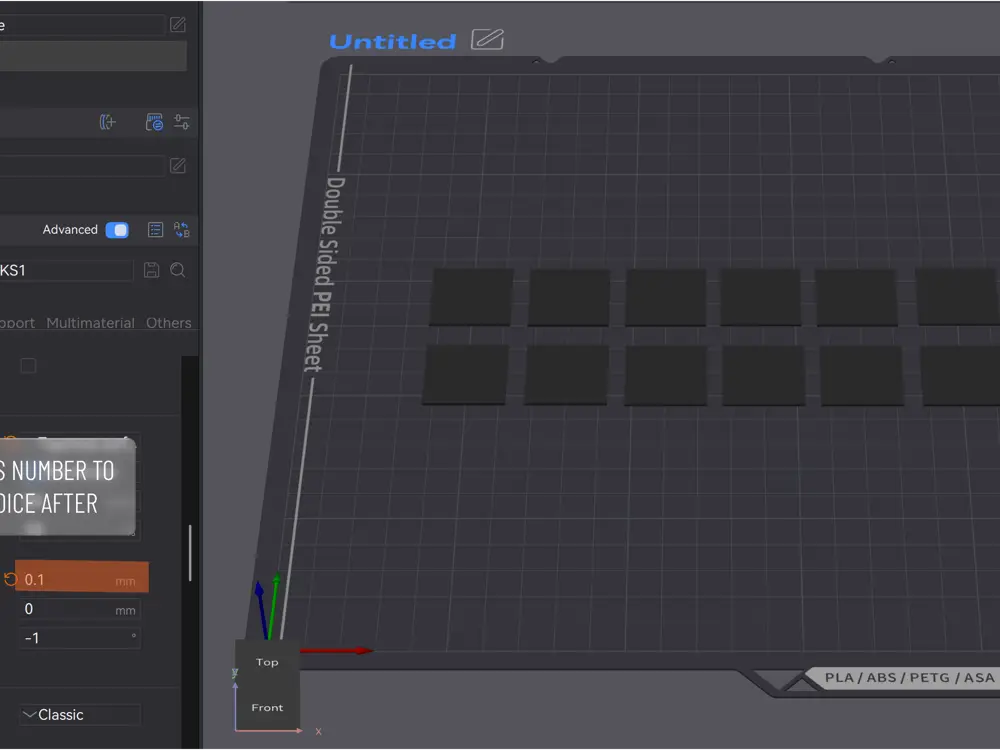Switch to the Multimaterial tab
The height and width of the screenshot is (750, 1000).
tap(91, 323)
